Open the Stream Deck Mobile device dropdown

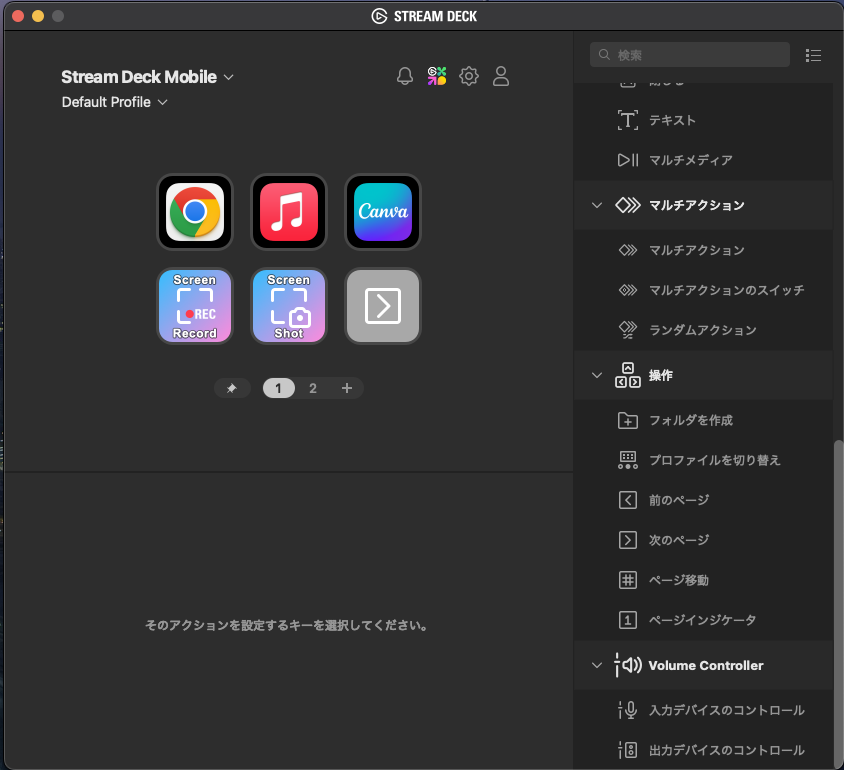[x=147, y=77]
